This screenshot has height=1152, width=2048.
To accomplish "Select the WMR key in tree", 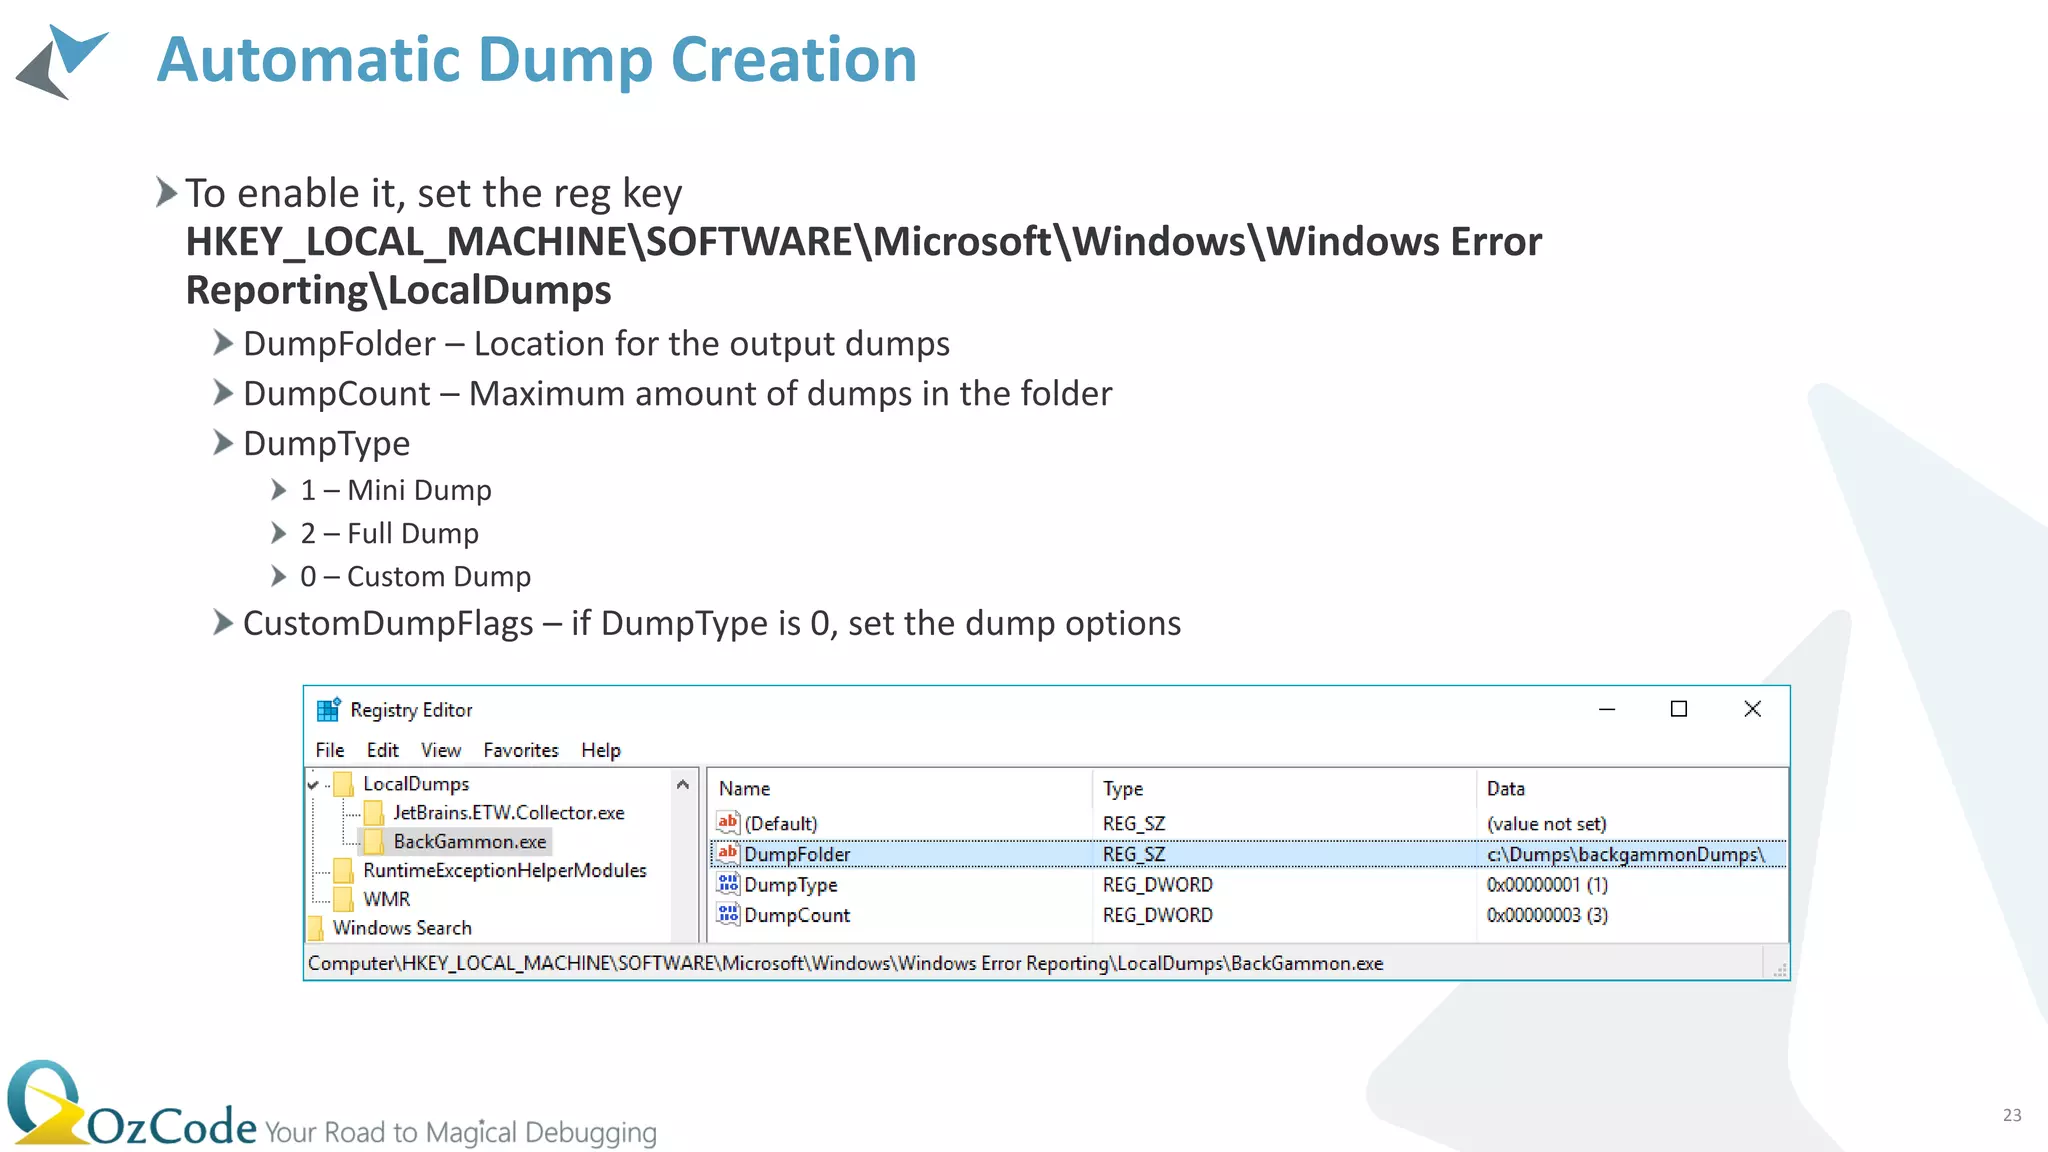I will pos(386,899).
